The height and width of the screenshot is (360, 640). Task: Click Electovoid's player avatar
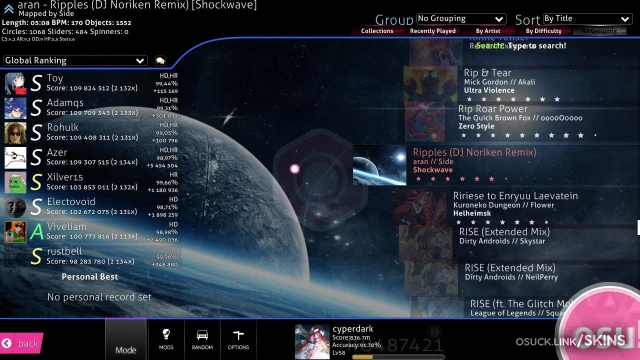click(16, 207)
